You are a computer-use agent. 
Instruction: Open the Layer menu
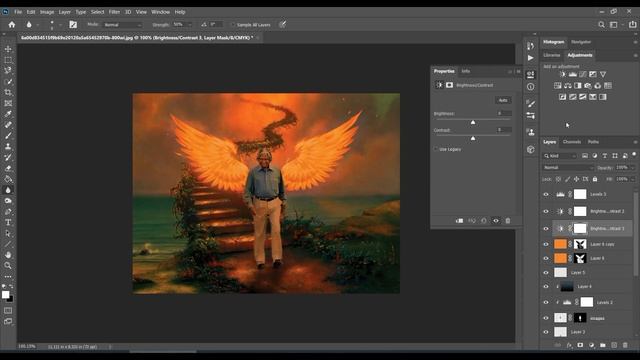(x=64, y=12)
